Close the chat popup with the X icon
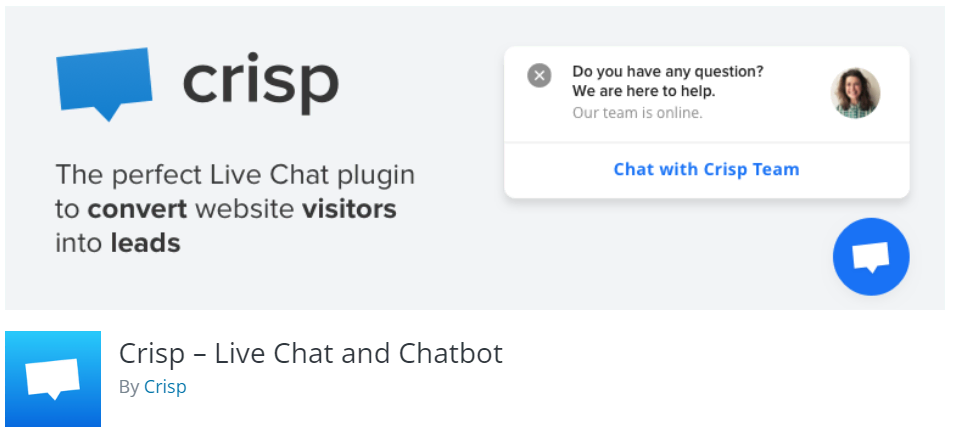Image resolution: width=953 pixels, height=434 pixels. (x=539, y=75)
